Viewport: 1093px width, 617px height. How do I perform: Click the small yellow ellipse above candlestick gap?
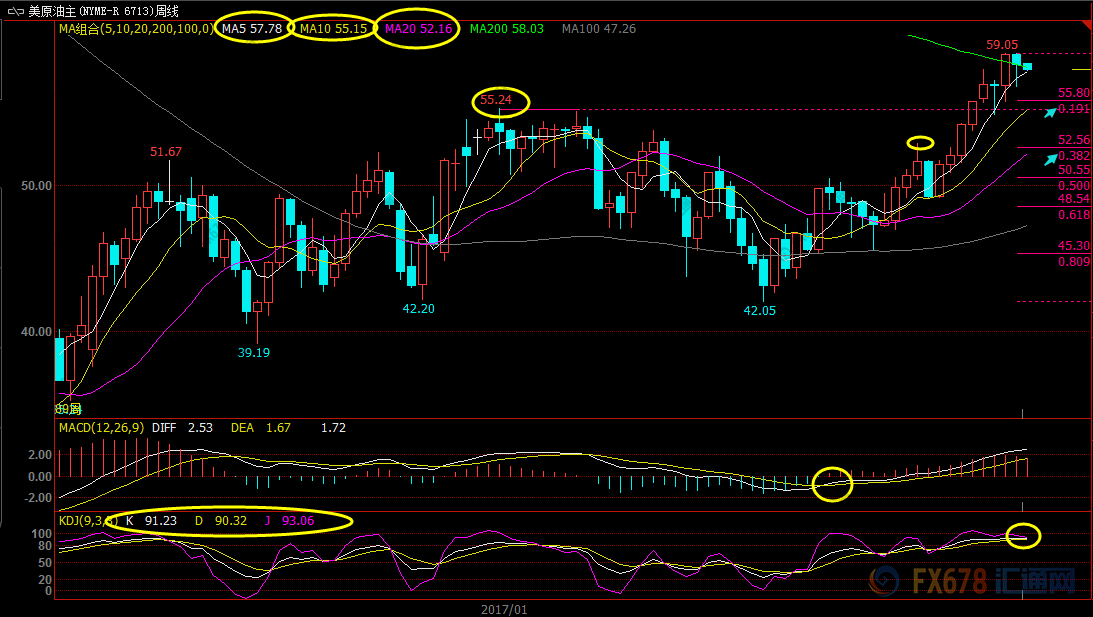920,143
